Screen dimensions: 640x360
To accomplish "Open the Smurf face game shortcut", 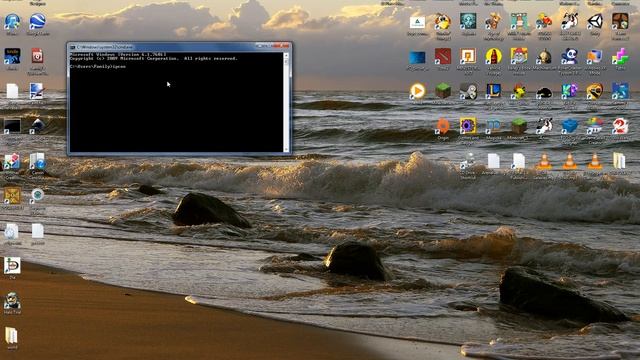I will (x=519, y=56).
